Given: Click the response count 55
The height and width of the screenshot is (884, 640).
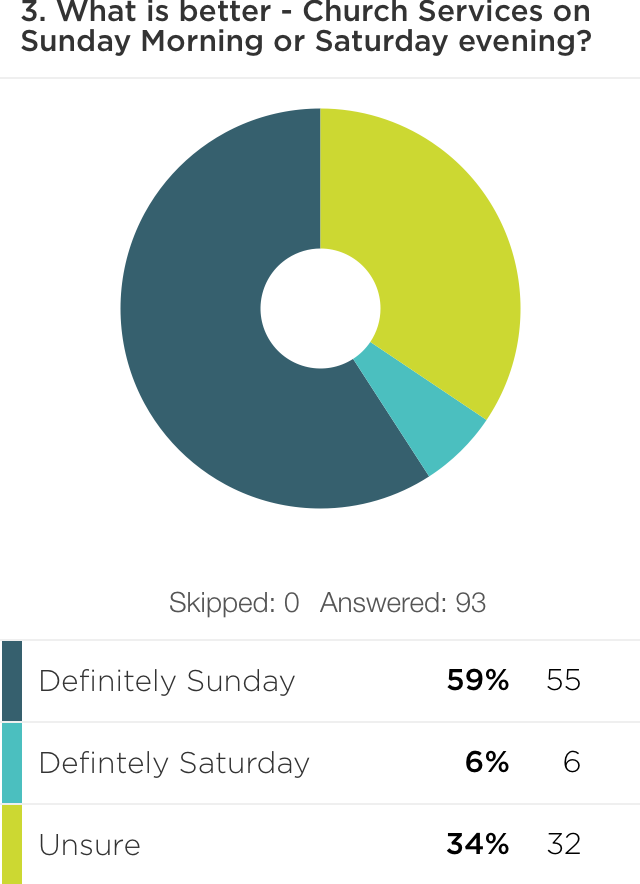Looking at the screenshot, I should [x=564, y=682].
